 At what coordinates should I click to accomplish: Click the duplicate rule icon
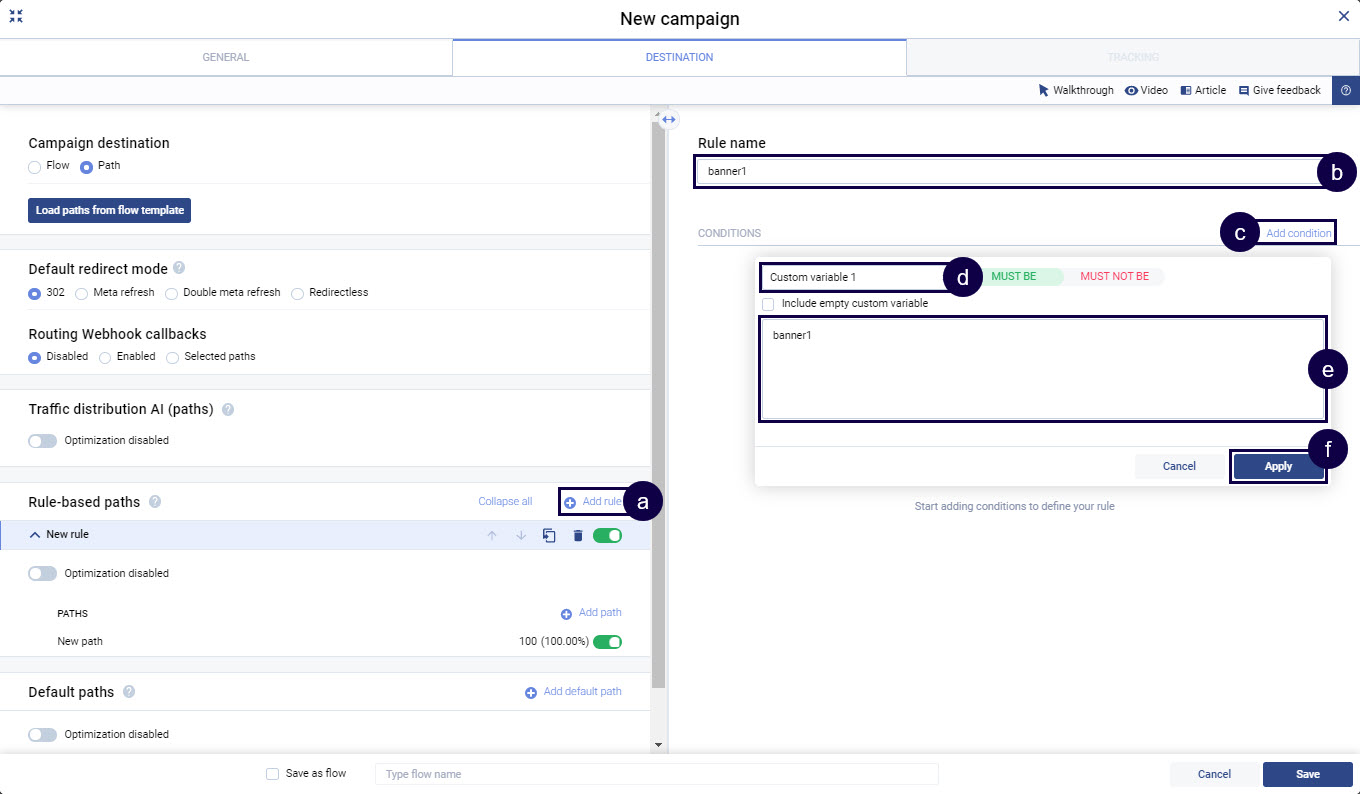(x=549, y=536)
